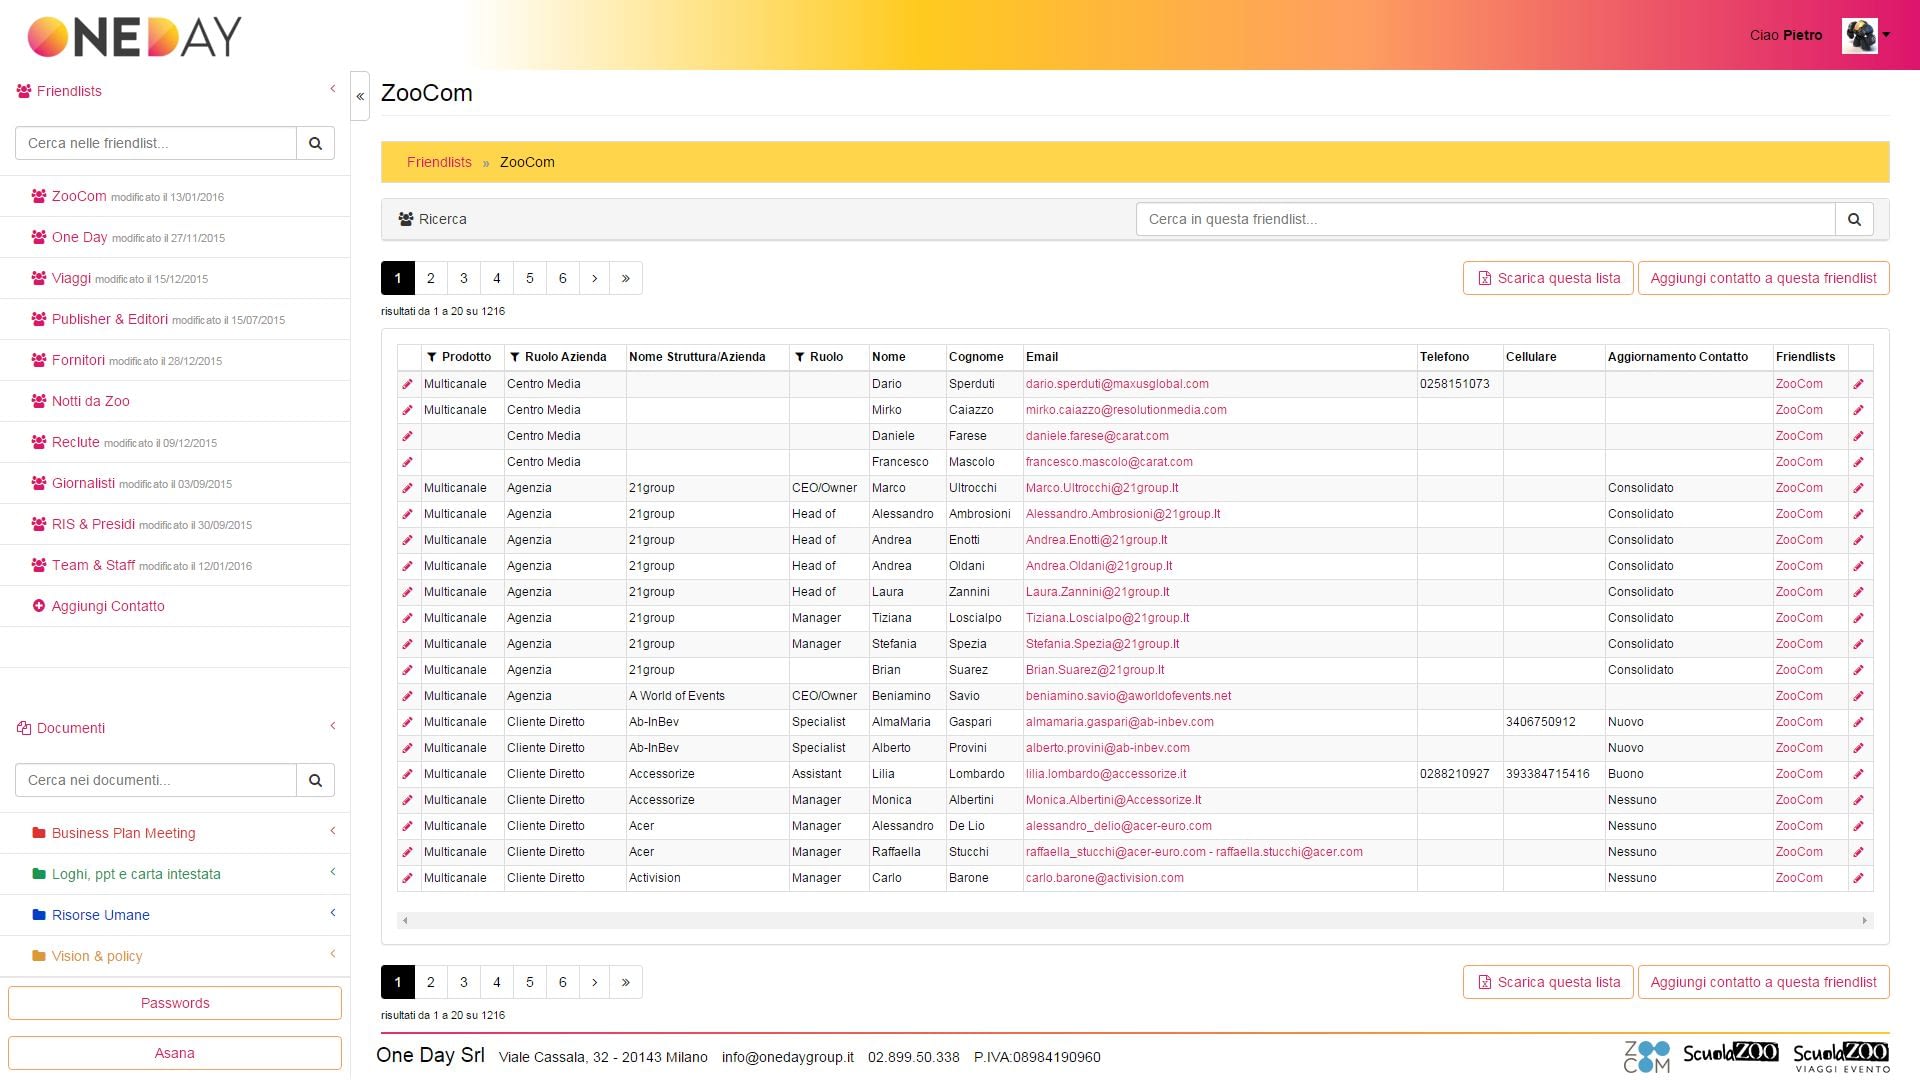
Task: Click right-side pencil for Francesco Mascolo row
Action: [x=1858, y=462]
